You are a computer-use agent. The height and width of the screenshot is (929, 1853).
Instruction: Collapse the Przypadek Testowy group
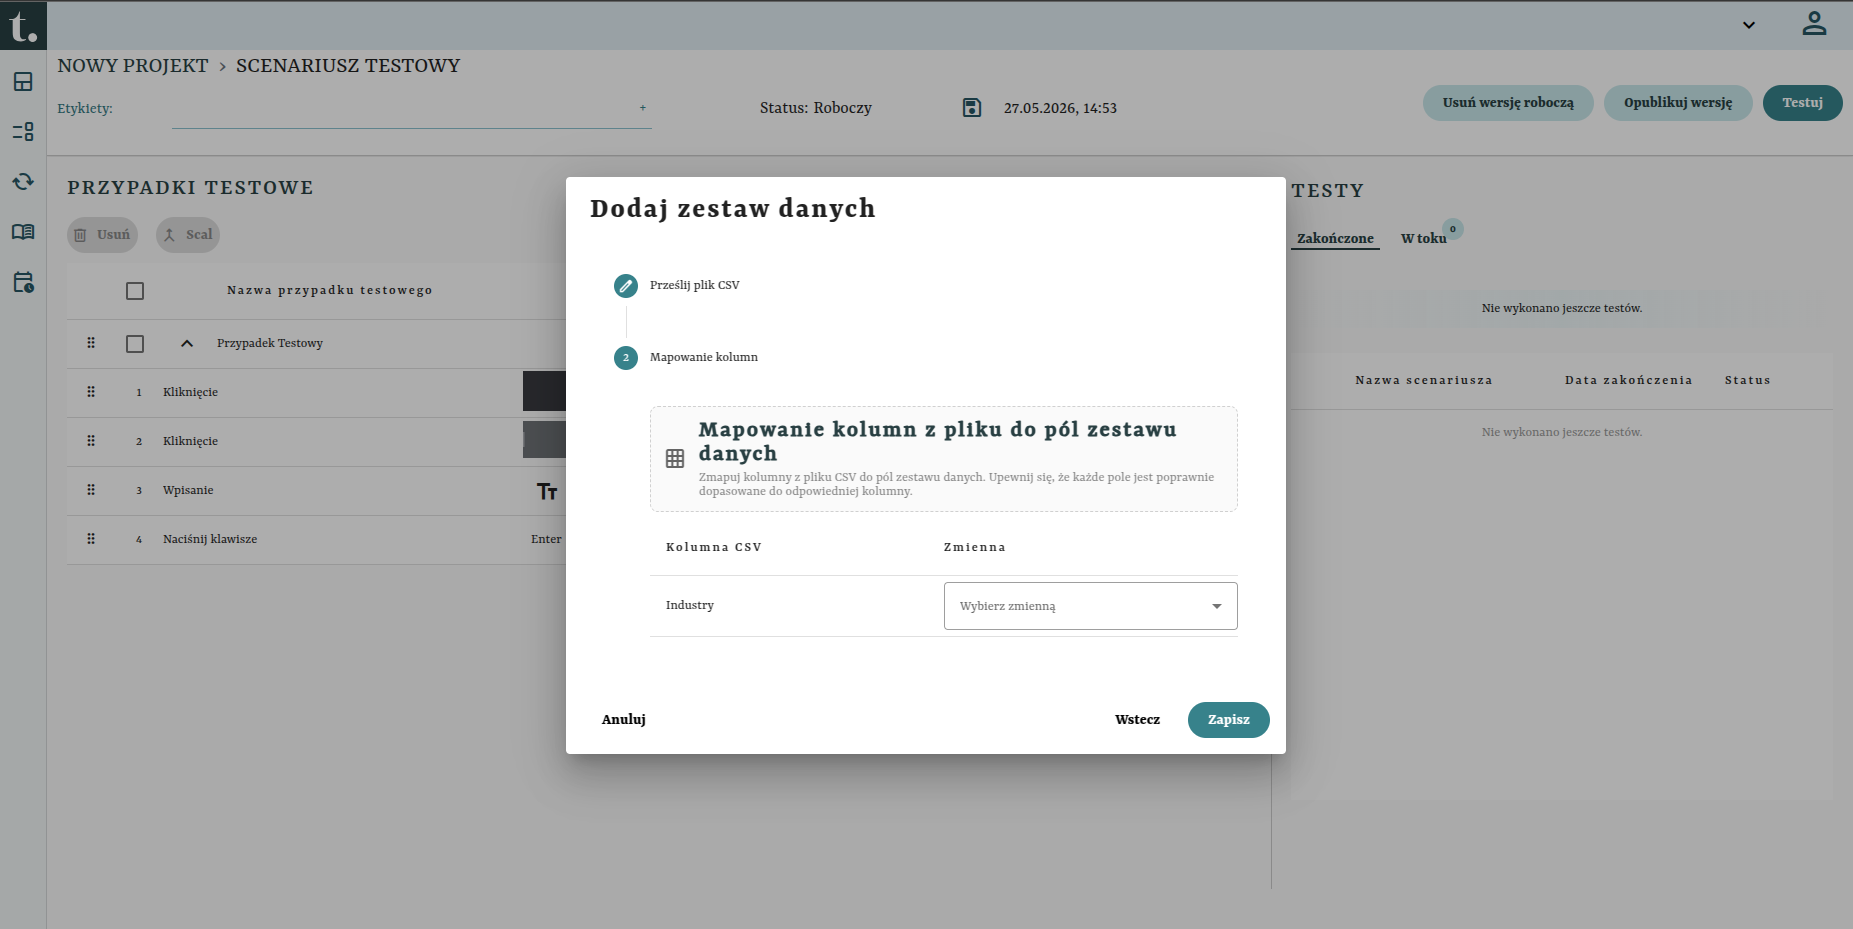click(x=186, y=344)
